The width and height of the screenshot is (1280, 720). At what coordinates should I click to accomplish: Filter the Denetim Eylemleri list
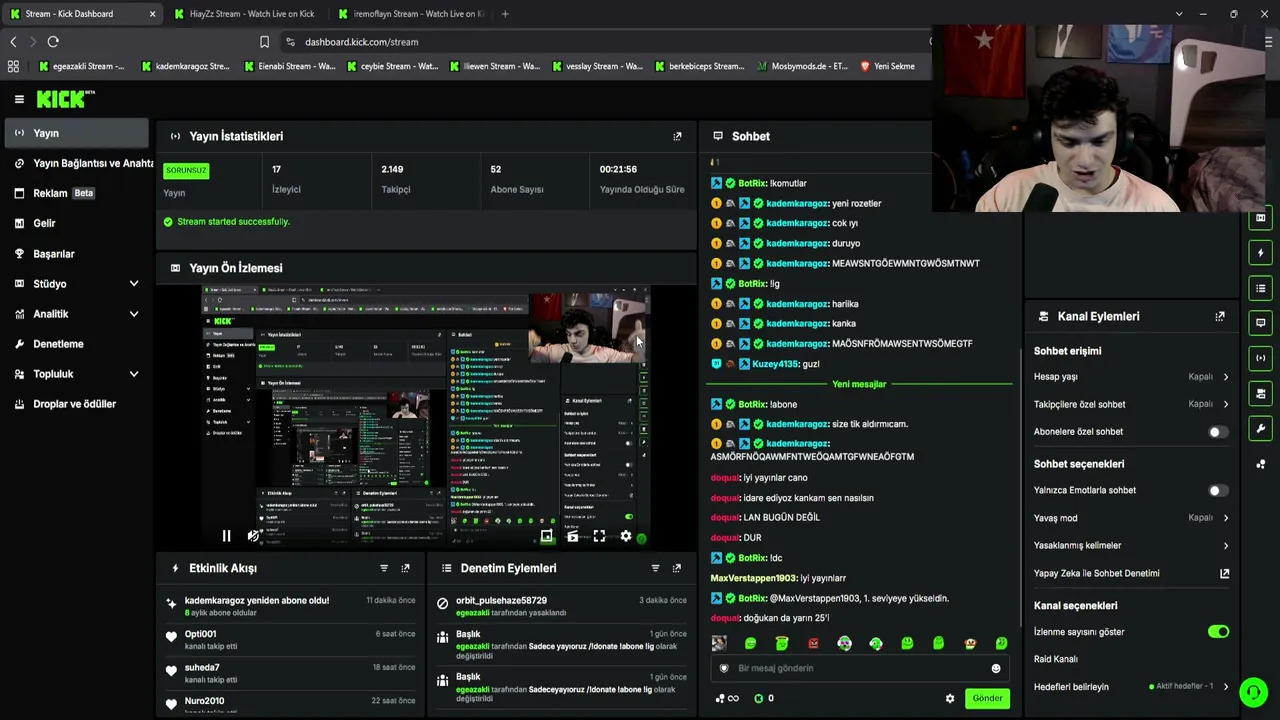[655, 568]
